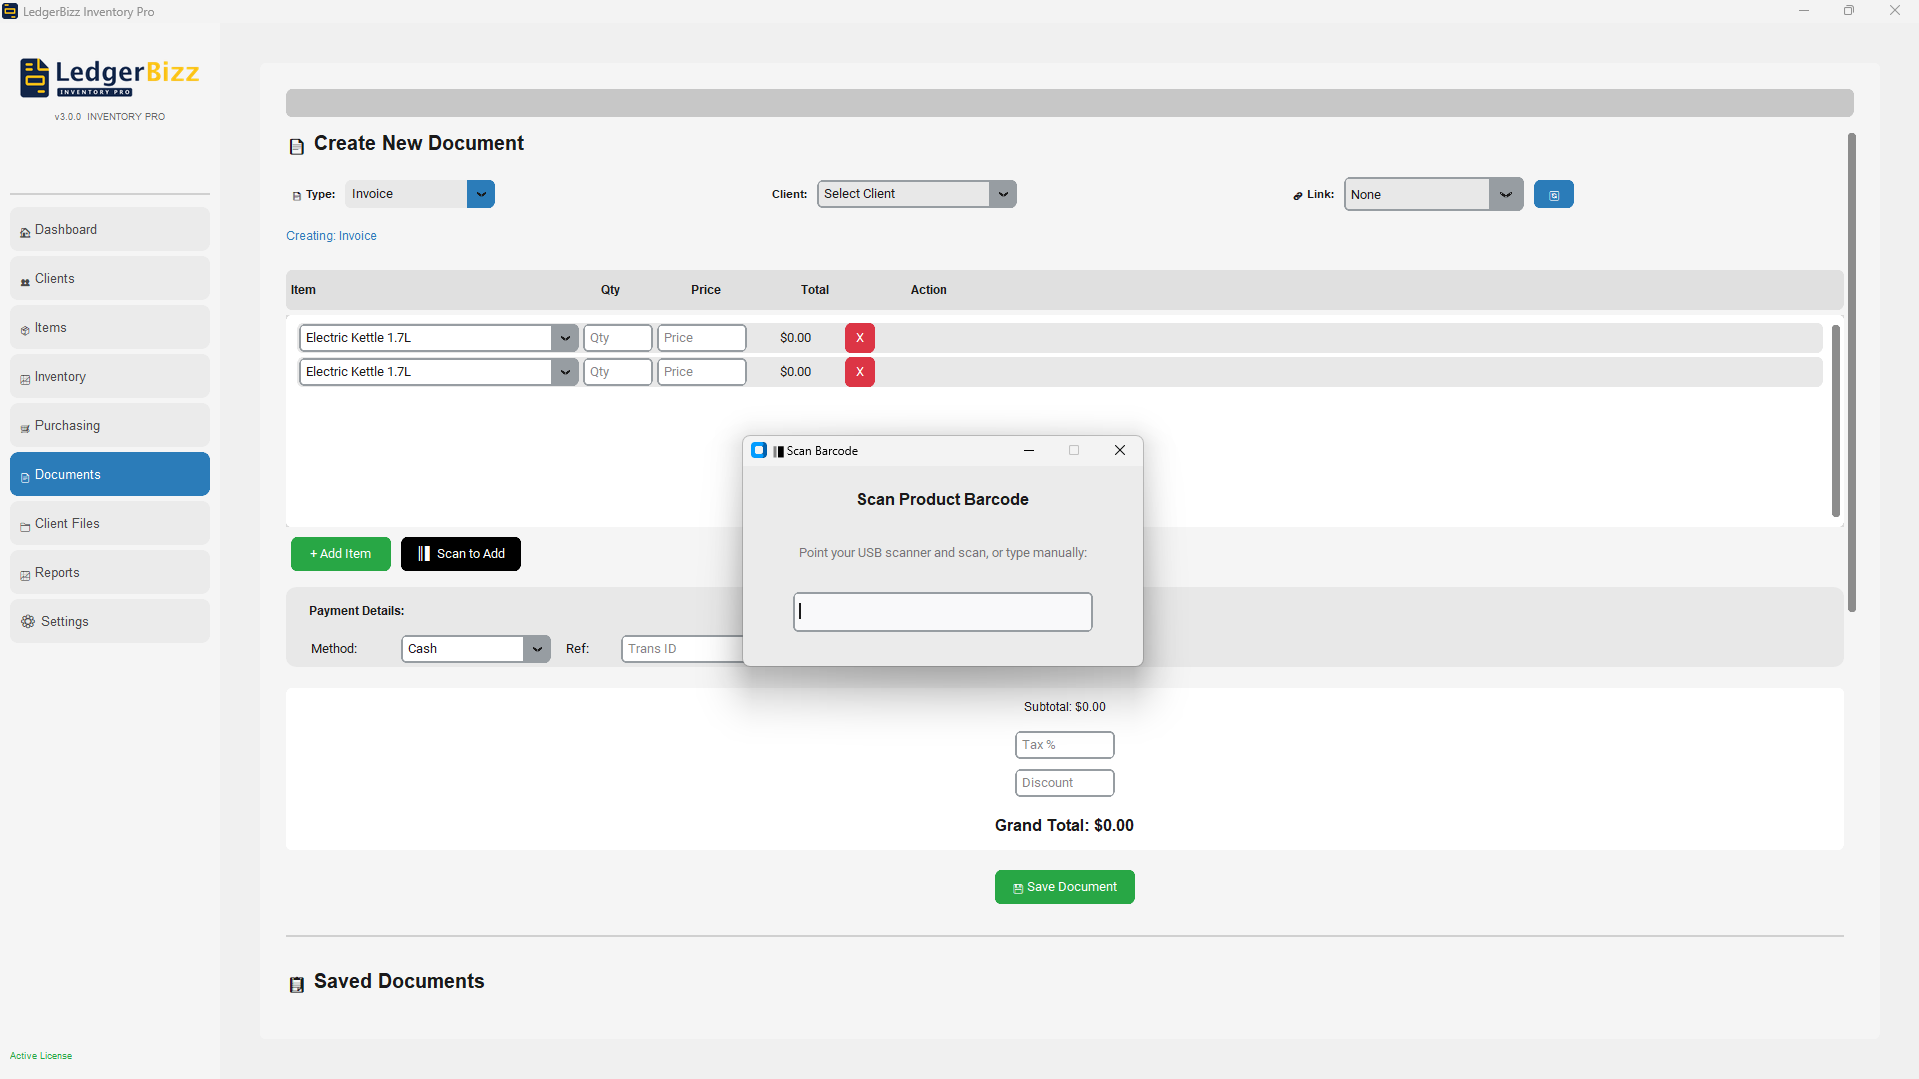
Task: Open the Reports page
Action: 110,573
